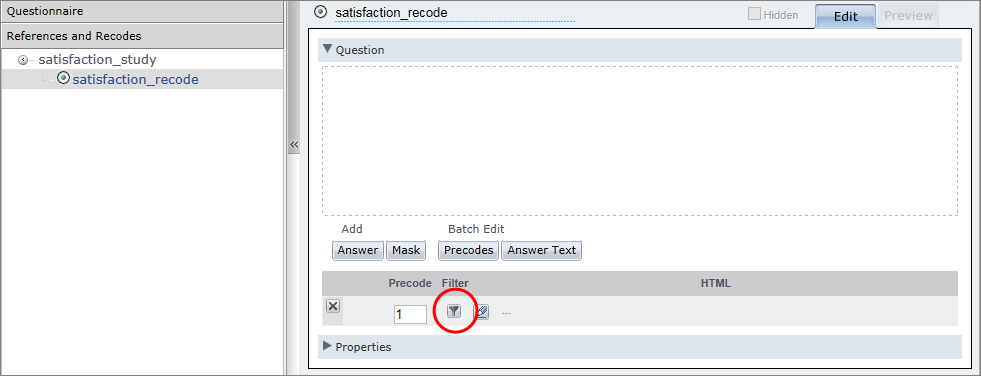Delete the answer row with X icon
The image size is (981, 376).
click(333, 306)
